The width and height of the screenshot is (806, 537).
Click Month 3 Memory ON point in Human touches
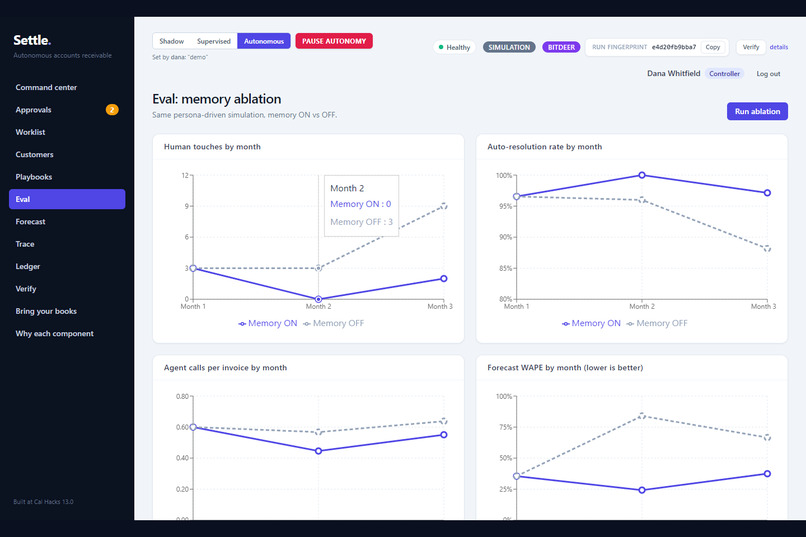coord(444,279)
